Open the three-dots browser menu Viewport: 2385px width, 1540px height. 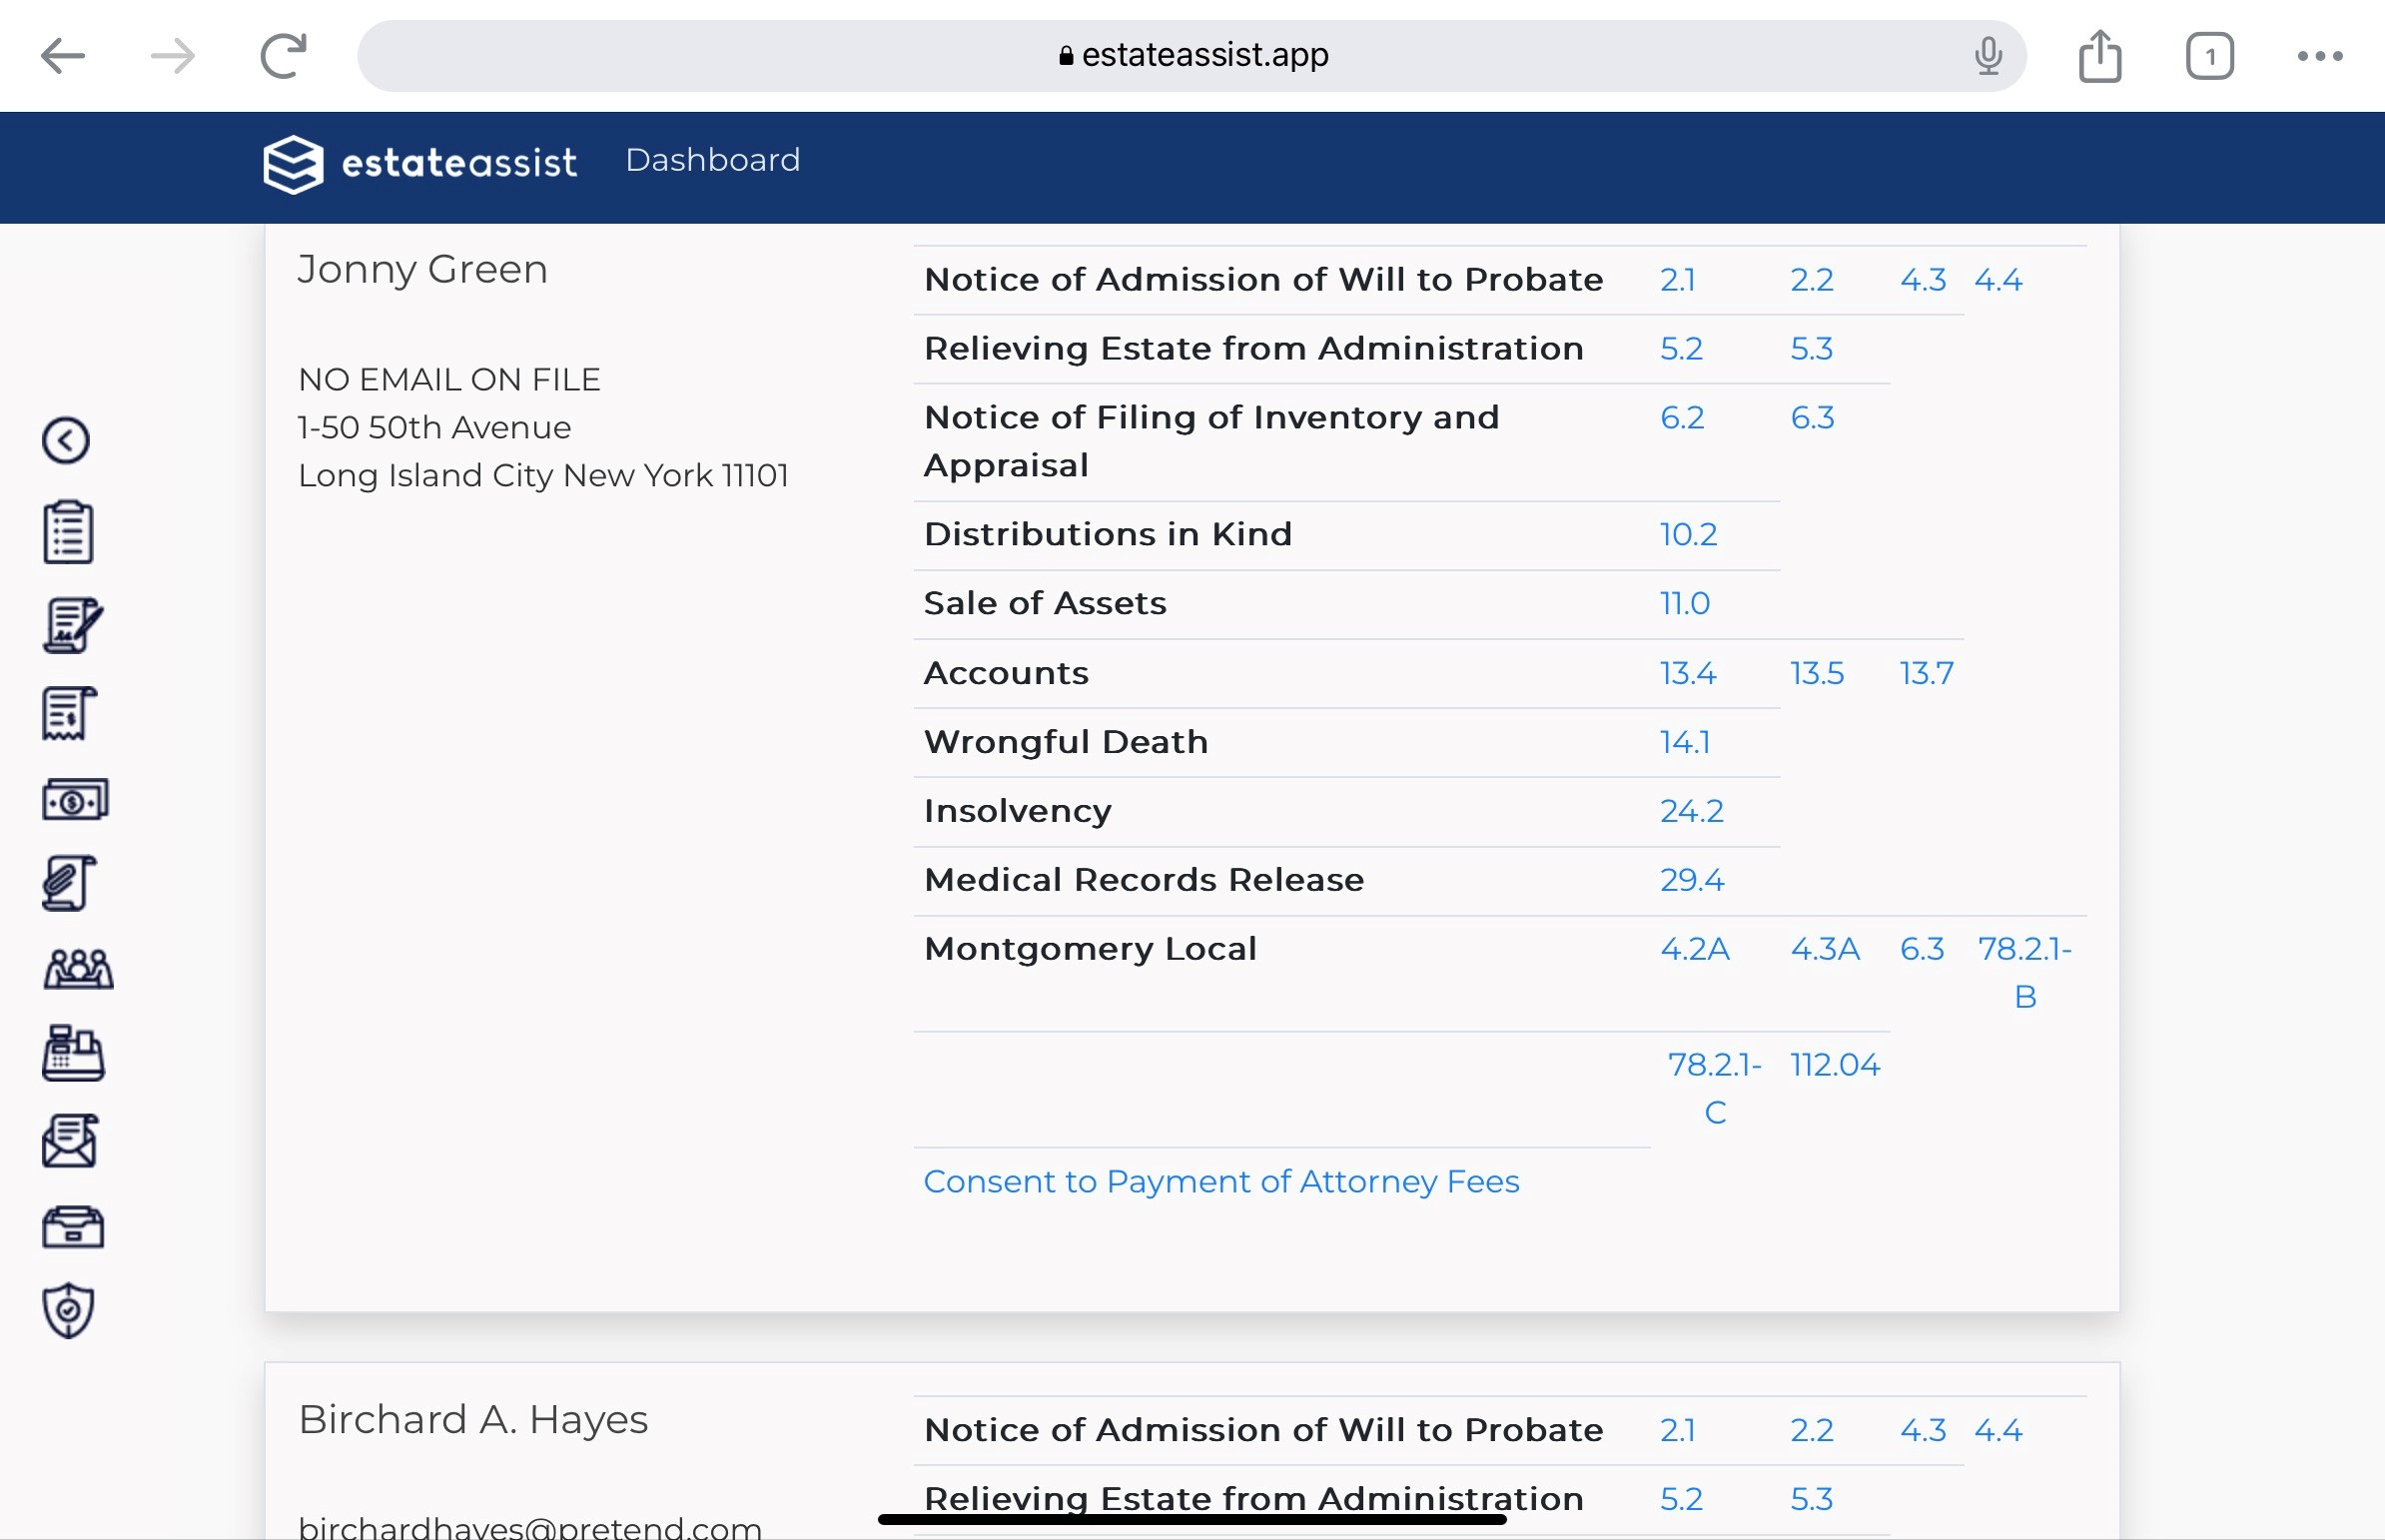(2319, 56)
